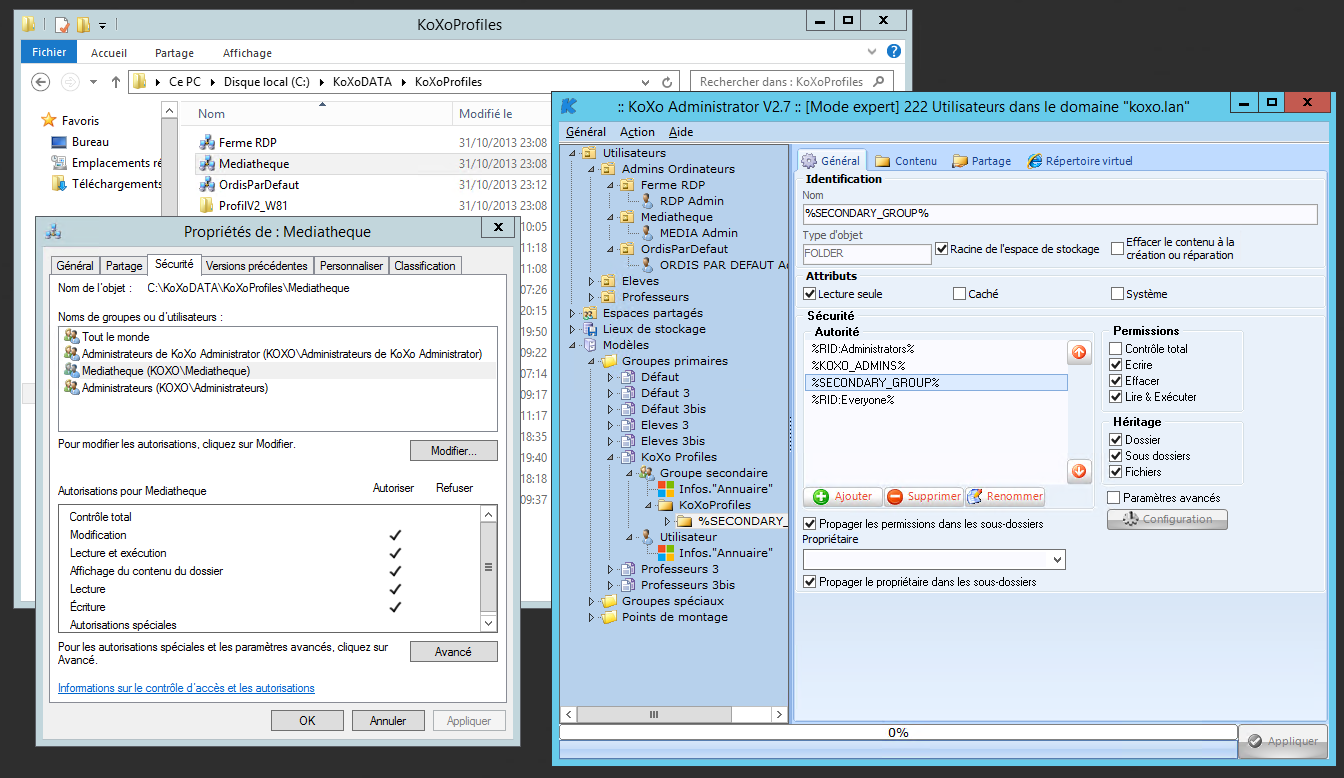
Task: Expand Groupes spéciaux node
Action: [x=592, y=601]
